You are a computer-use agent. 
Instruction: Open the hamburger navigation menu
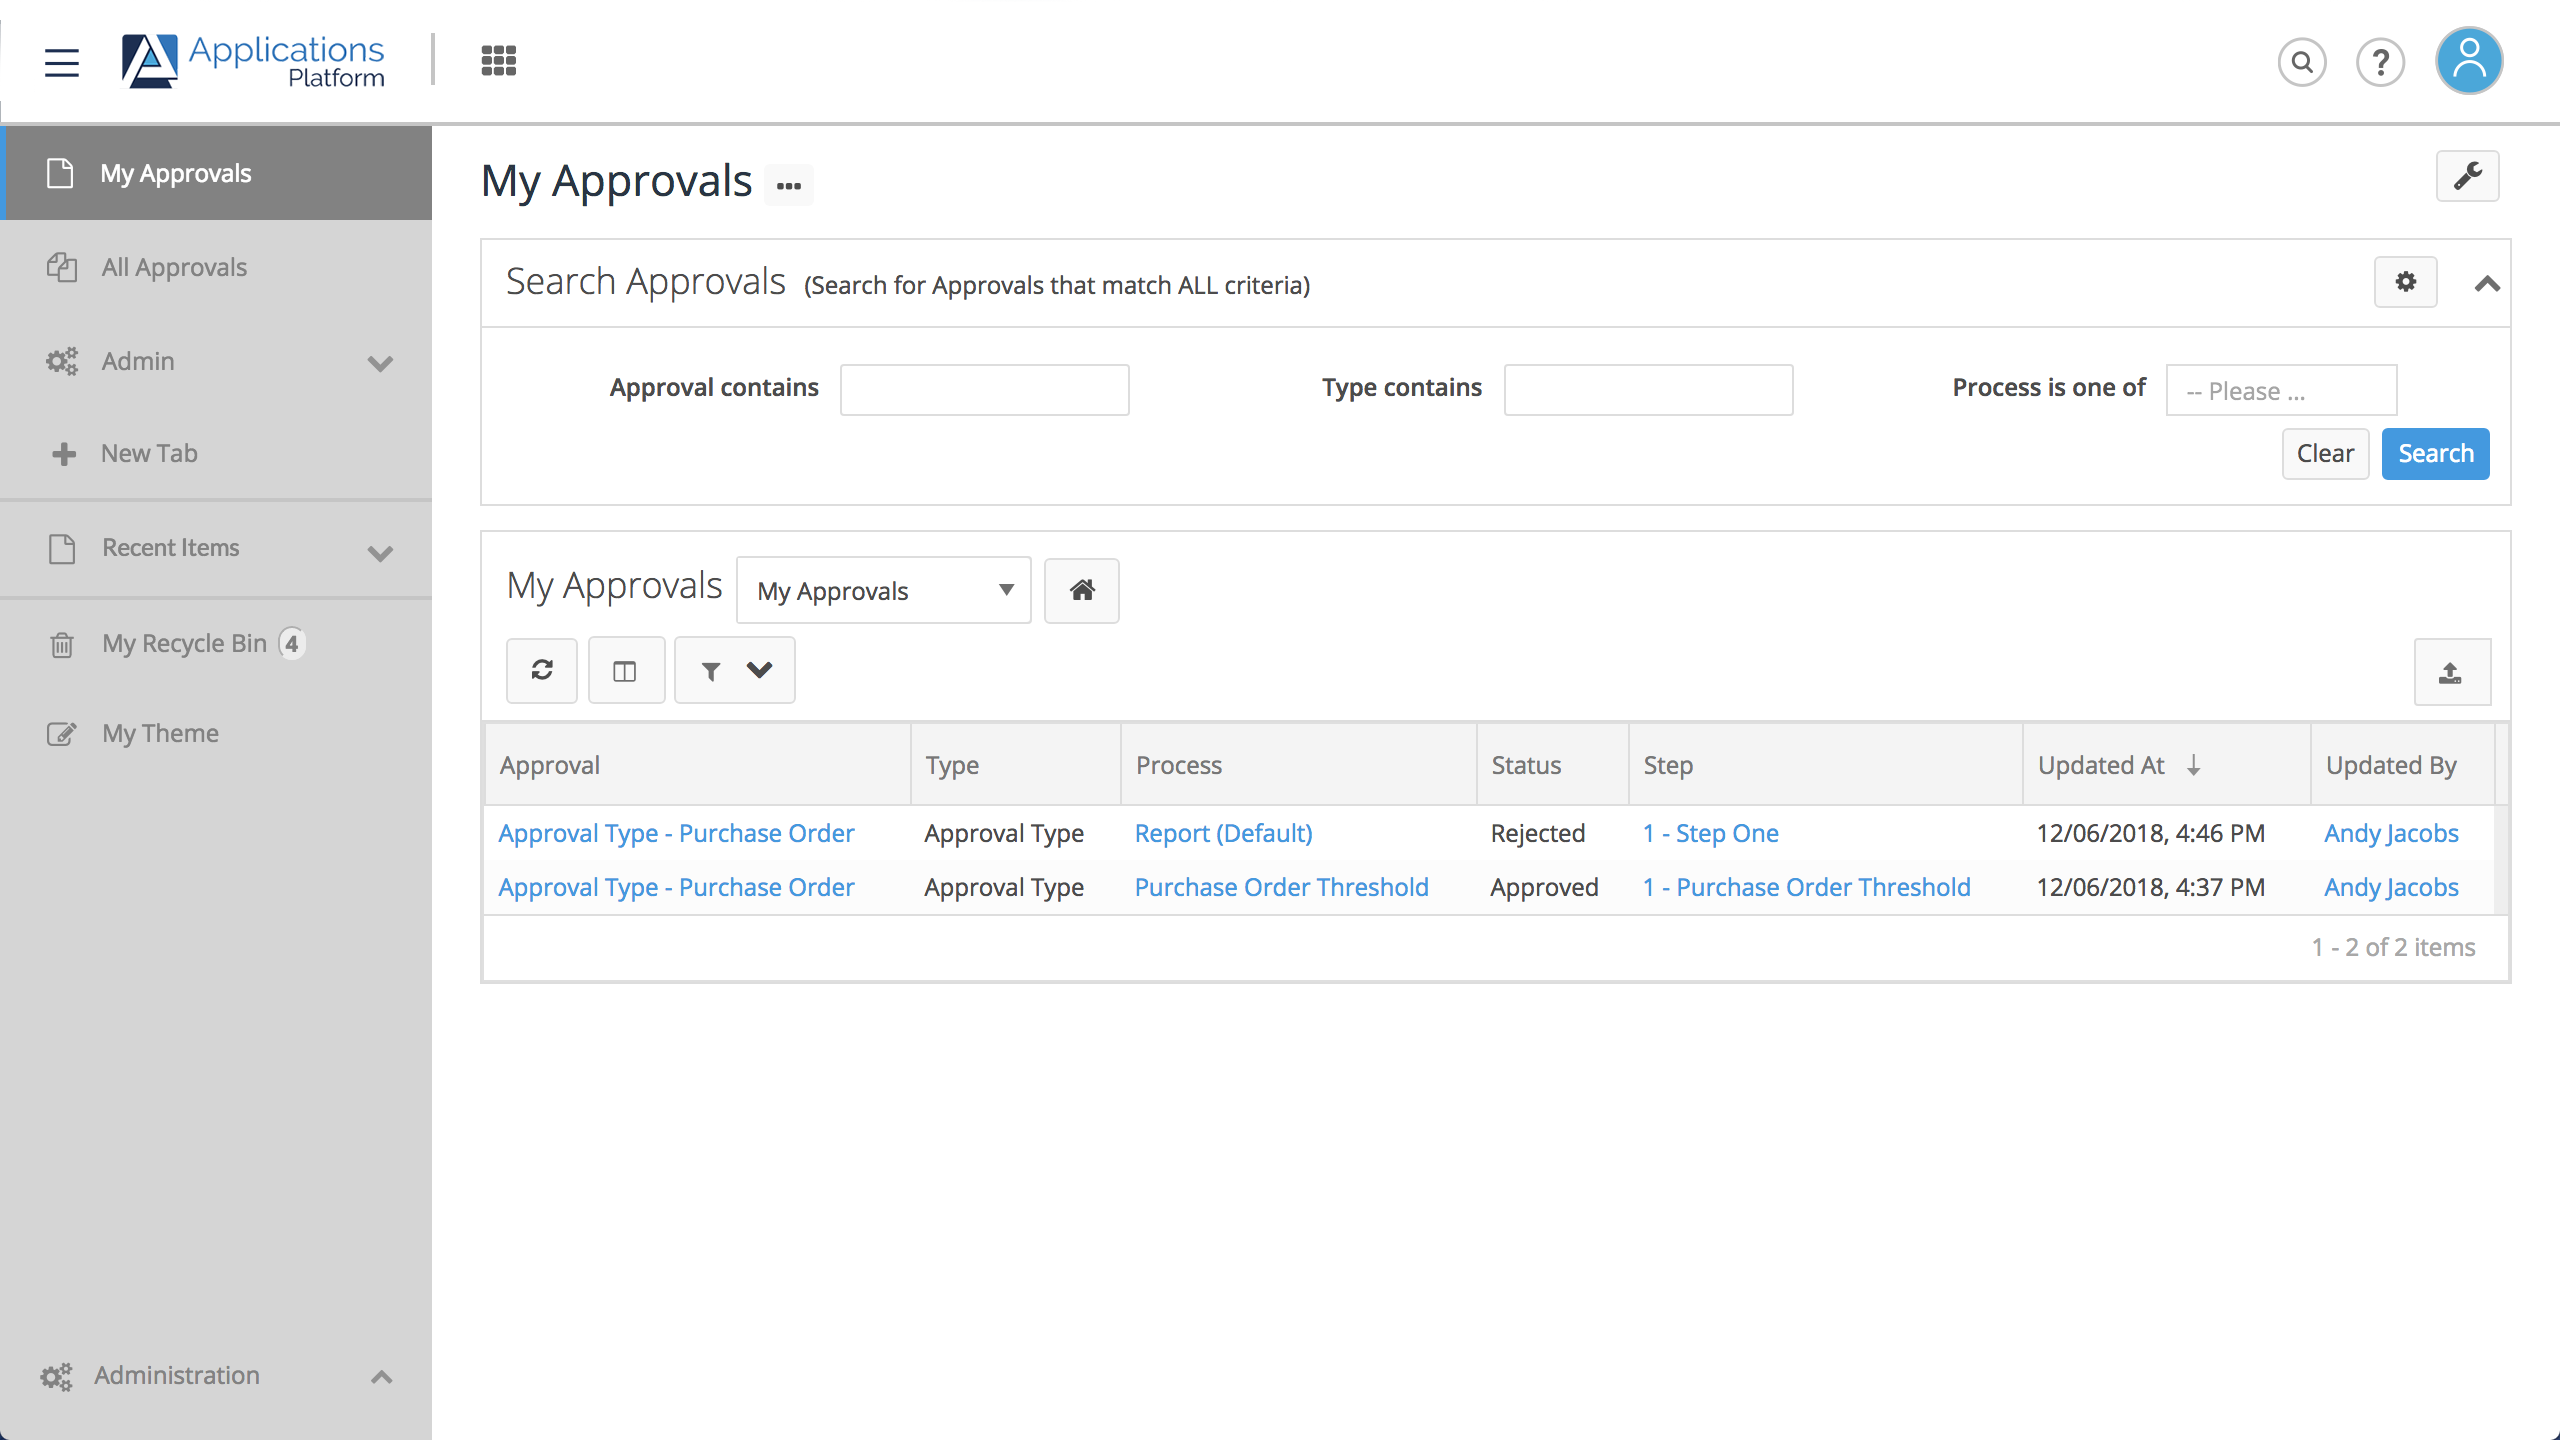point(61,62)
